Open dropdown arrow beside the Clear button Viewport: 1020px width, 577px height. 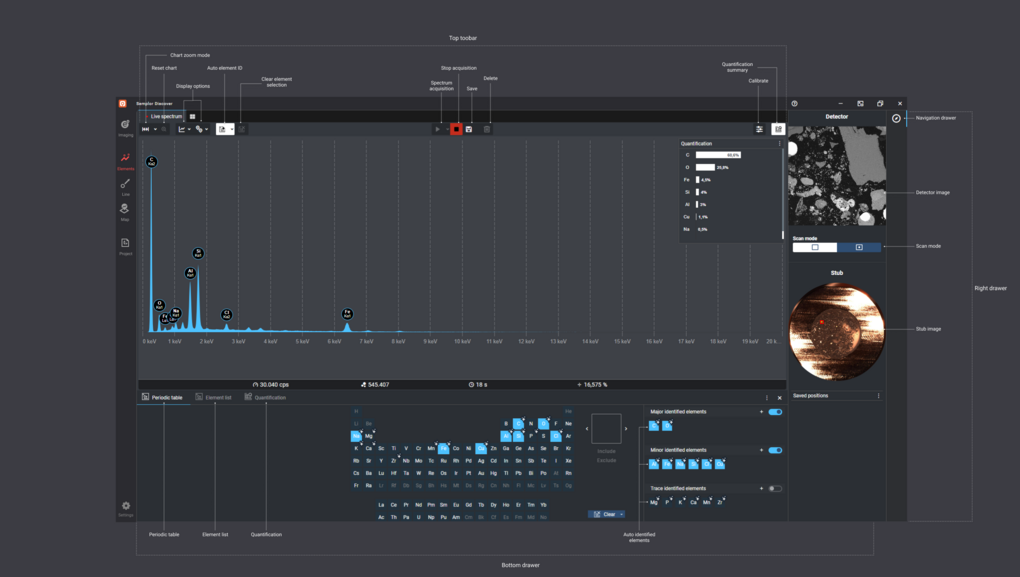(622, 515)
